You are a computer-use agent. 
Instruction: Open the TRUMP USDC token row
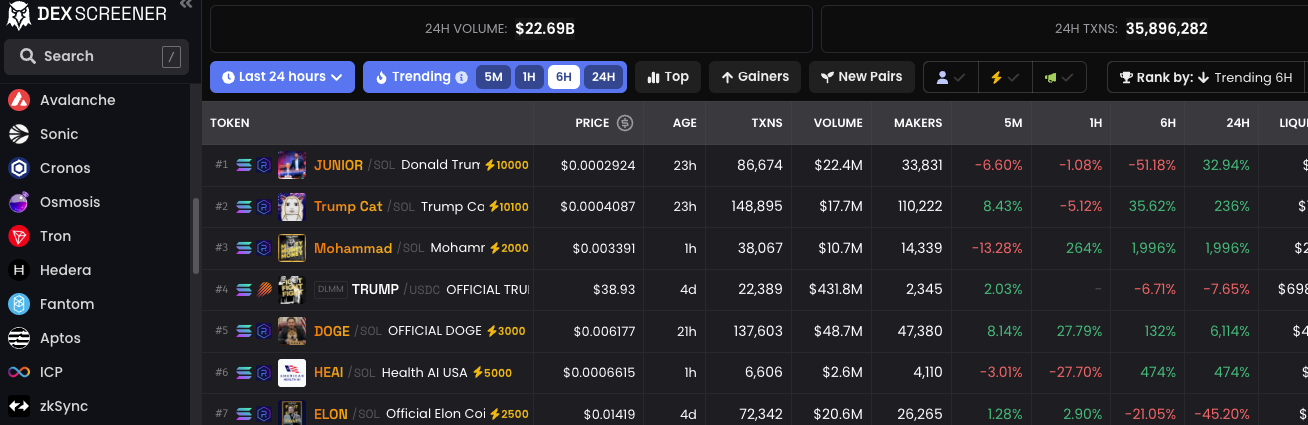[755, 289]
